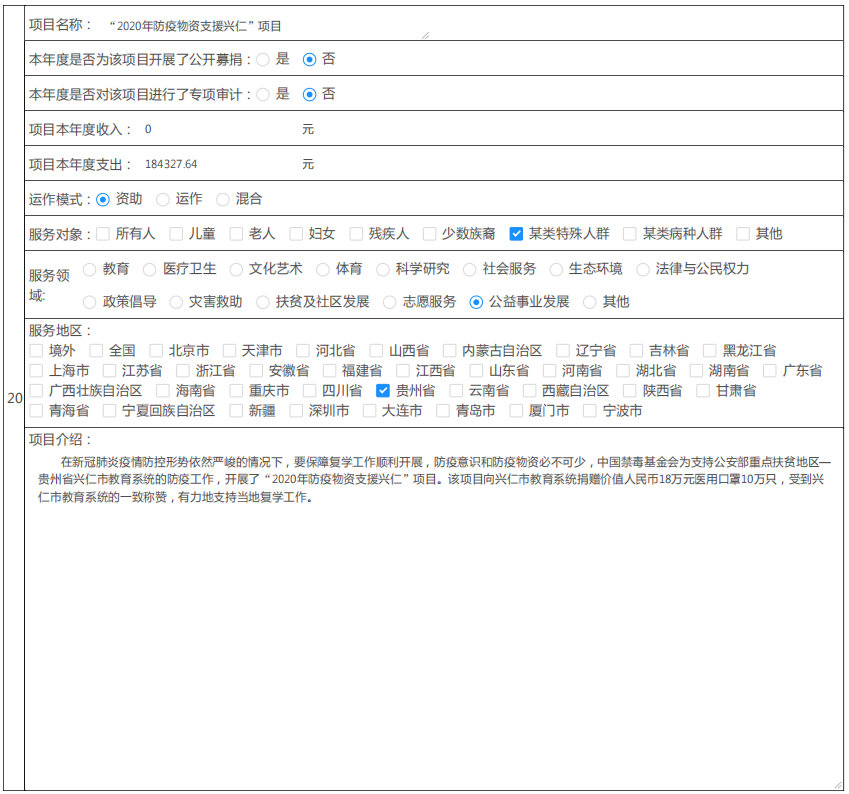This screenshot has width=849, height=794.
Task: Check the '宁波市' region checkbox
Action: coord(590,411)
